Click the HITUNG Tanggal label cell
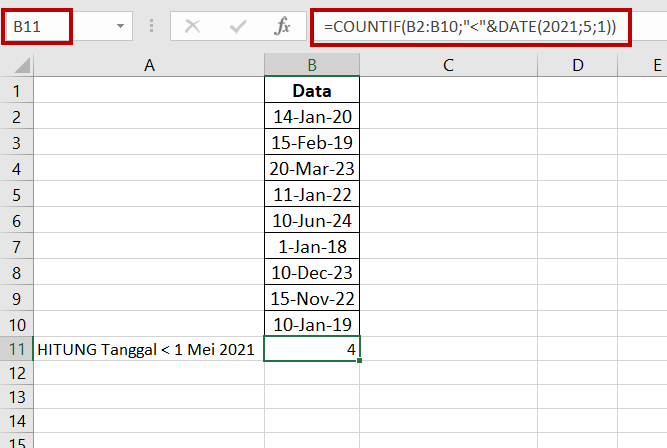 [x=149, y=349]
